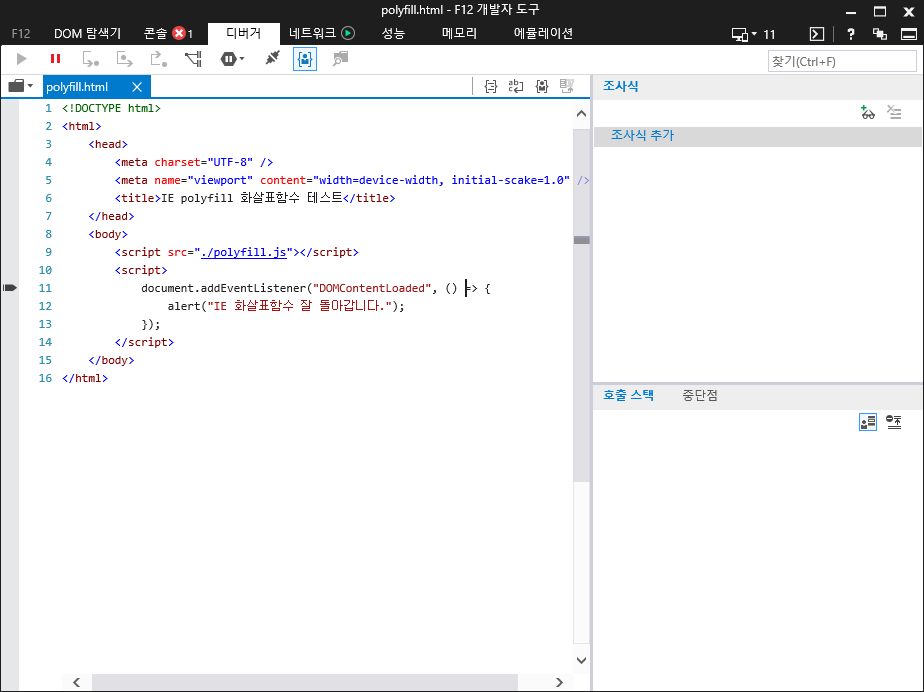Click the Step Into icon

[x=90, y=59]
